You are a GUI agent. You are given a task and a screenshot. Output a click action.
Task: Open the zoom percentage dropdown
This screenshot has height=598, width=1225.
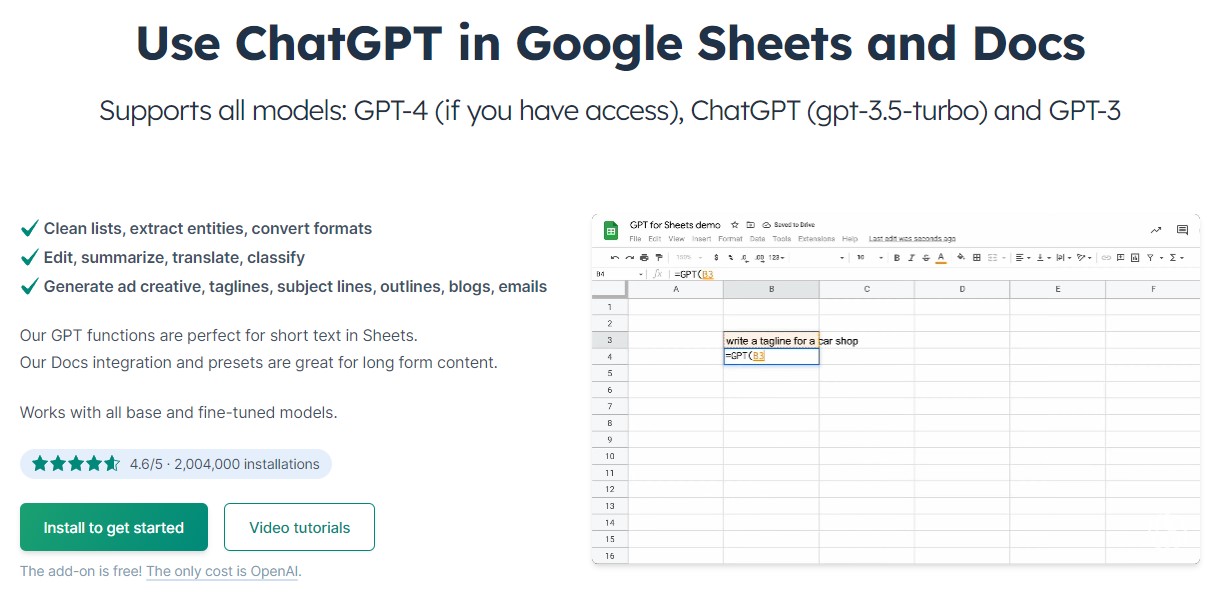tap(688, 258)
